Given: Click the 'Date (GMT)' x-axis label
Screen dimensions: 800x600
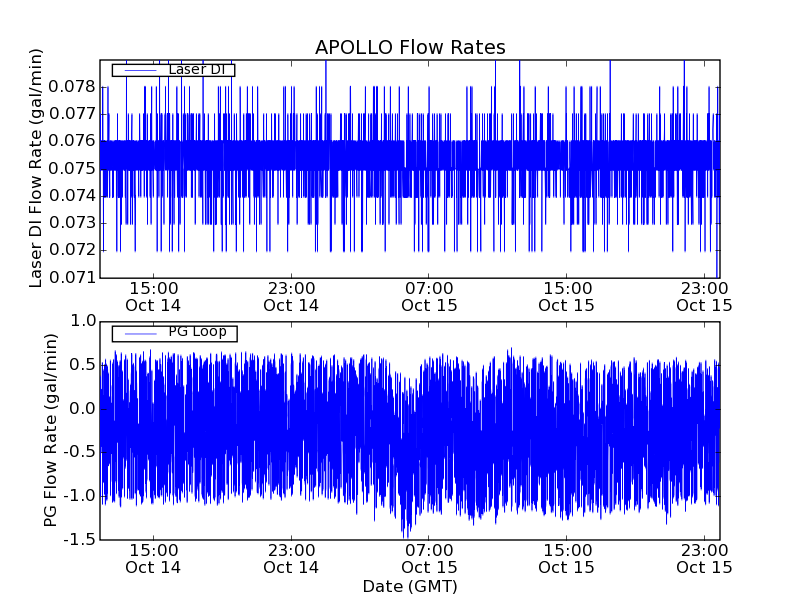Looking at the screenshot, I should pyautogui.click(x=410, y=587).
